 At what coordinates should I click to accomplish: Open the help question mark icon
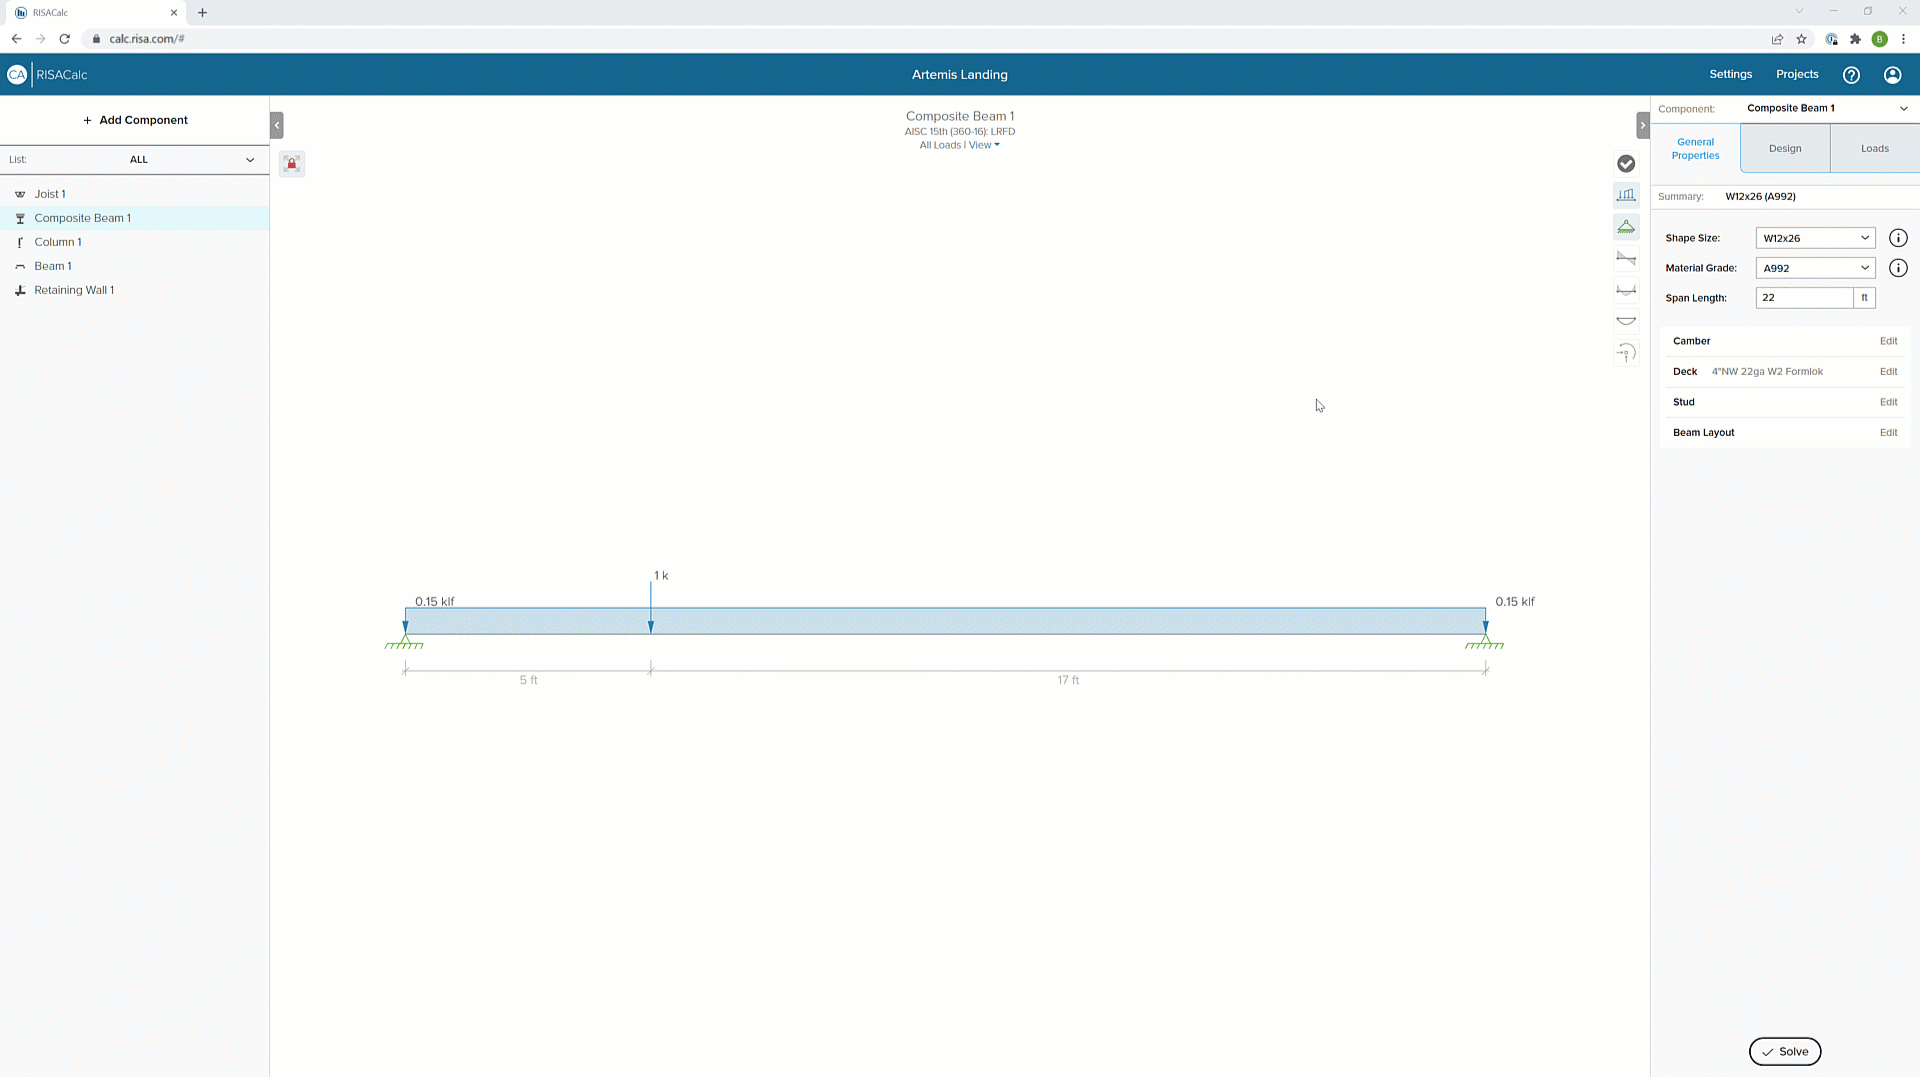[x=1851, y=75]
